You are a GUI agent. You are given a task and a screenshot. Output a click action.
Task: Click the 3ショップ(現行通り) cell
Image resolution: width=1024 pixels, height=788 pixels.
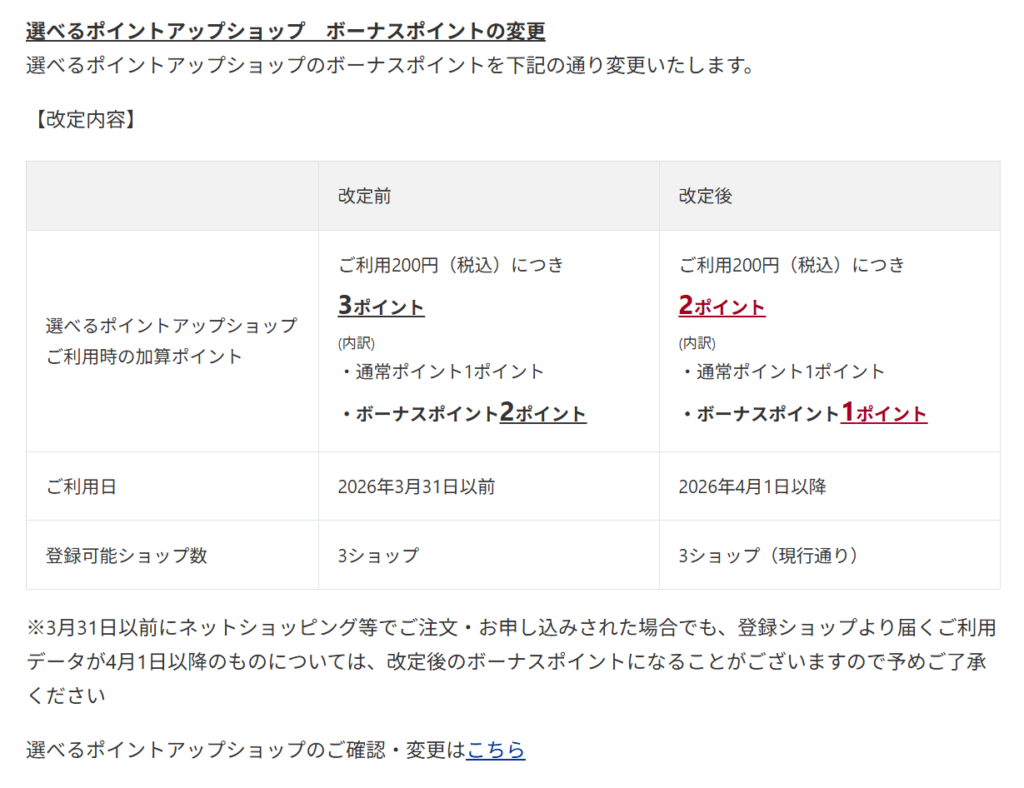pyautogui.click(x=768, y=556)
